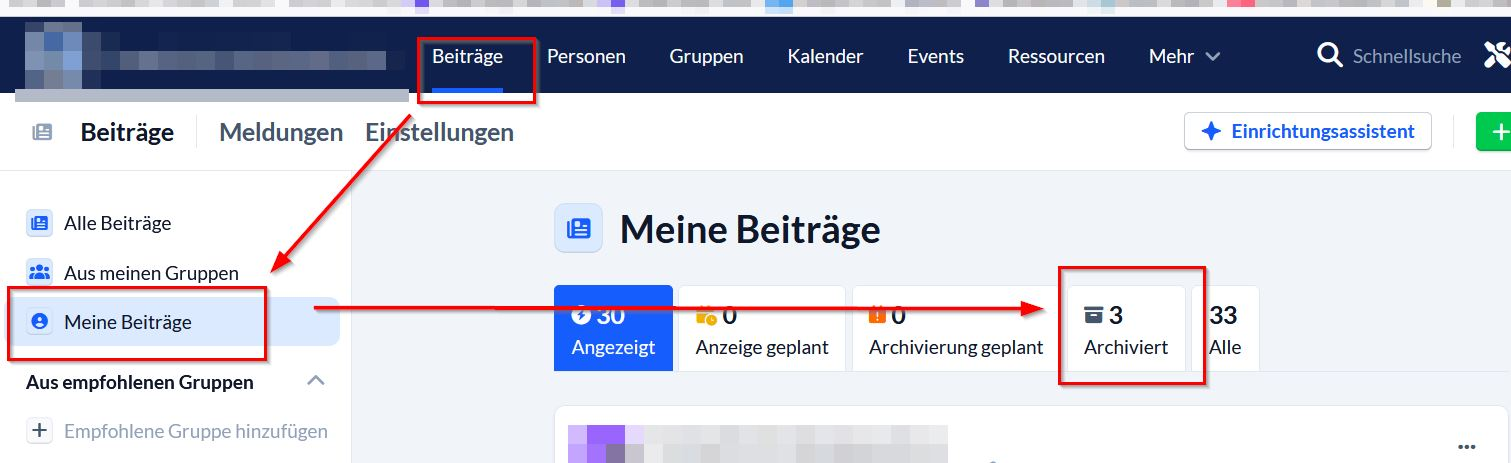
Task: Open the three-dot menu on the post card
Action: point(1467,446)
